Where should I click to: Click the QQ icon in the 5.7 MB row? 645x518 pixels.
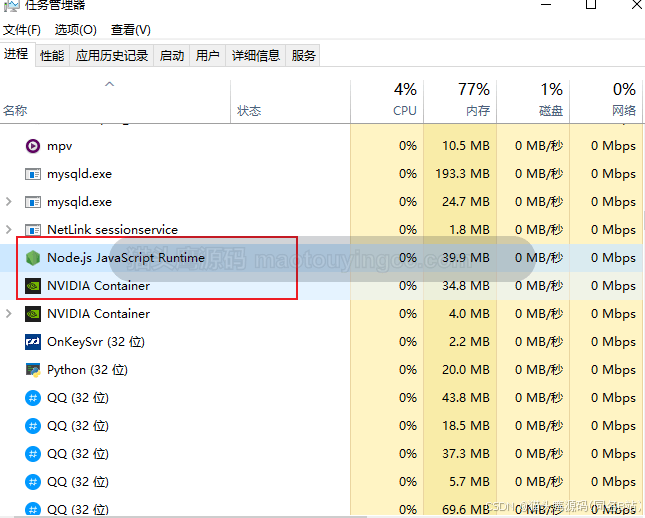click(33, 482)
